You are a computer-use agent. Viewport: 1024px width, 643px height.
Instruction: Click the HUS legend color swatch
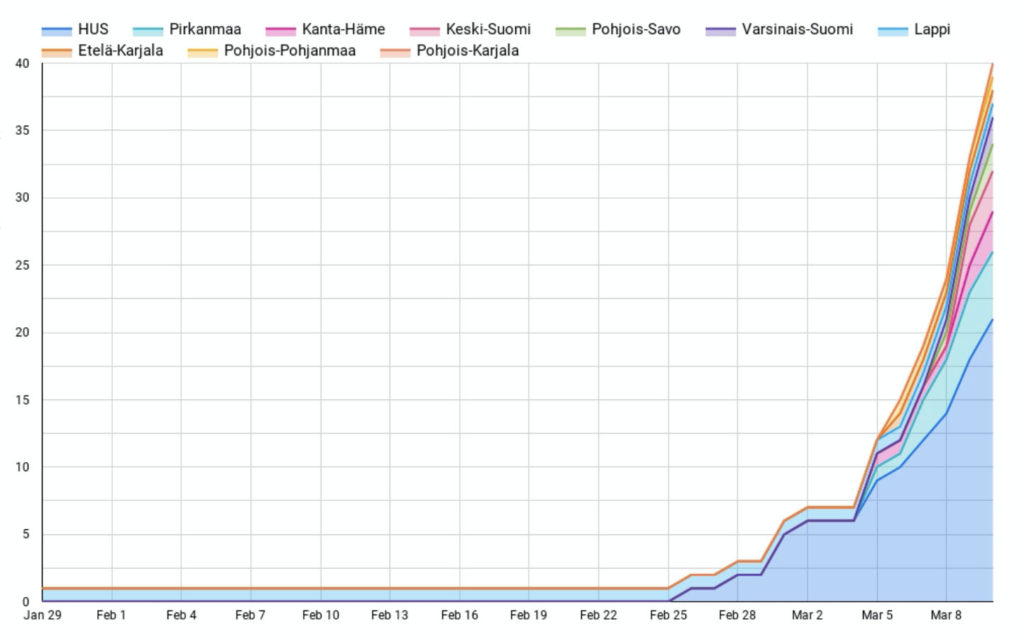click(57, 31)
